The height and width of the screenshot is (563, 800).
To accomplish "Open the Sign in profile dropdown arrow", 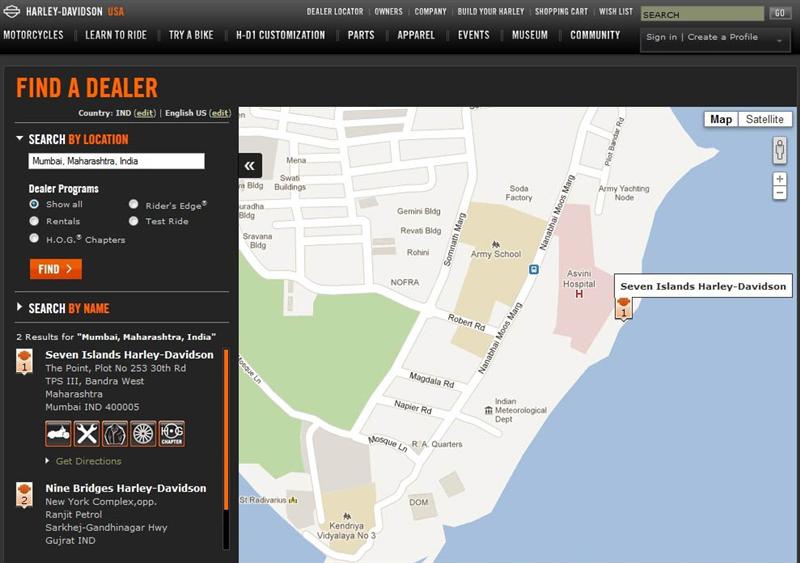I will pos(780,41).
